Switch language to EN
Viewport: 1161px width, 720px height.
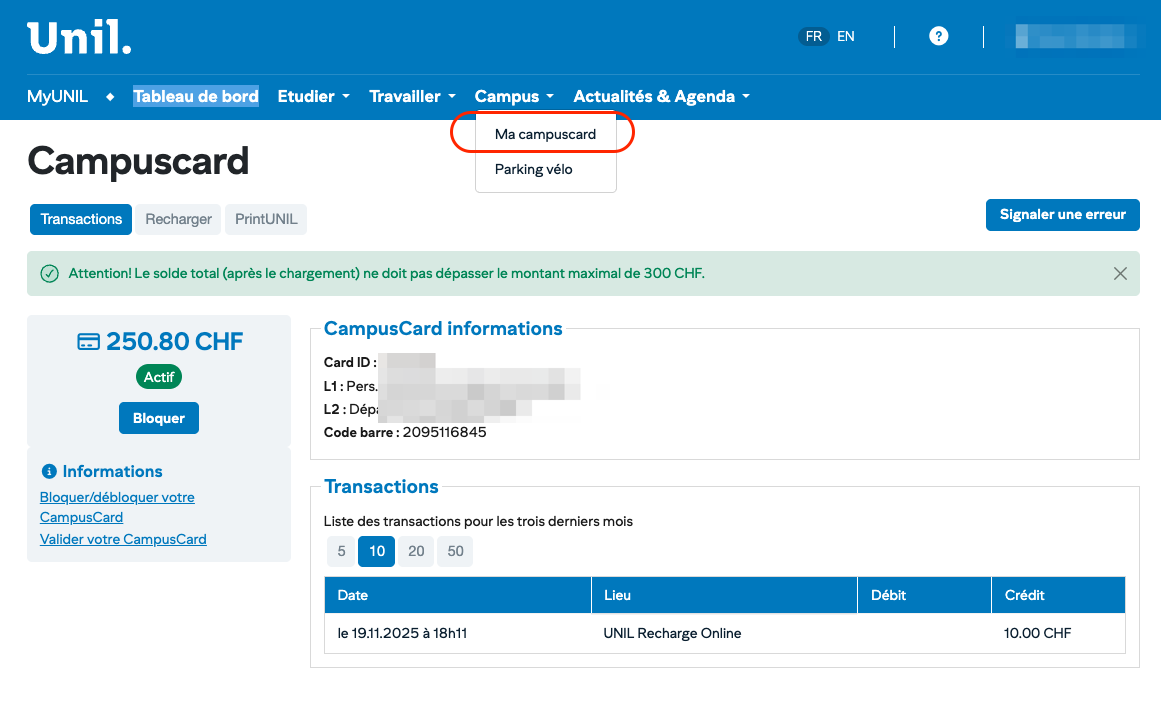846,37
